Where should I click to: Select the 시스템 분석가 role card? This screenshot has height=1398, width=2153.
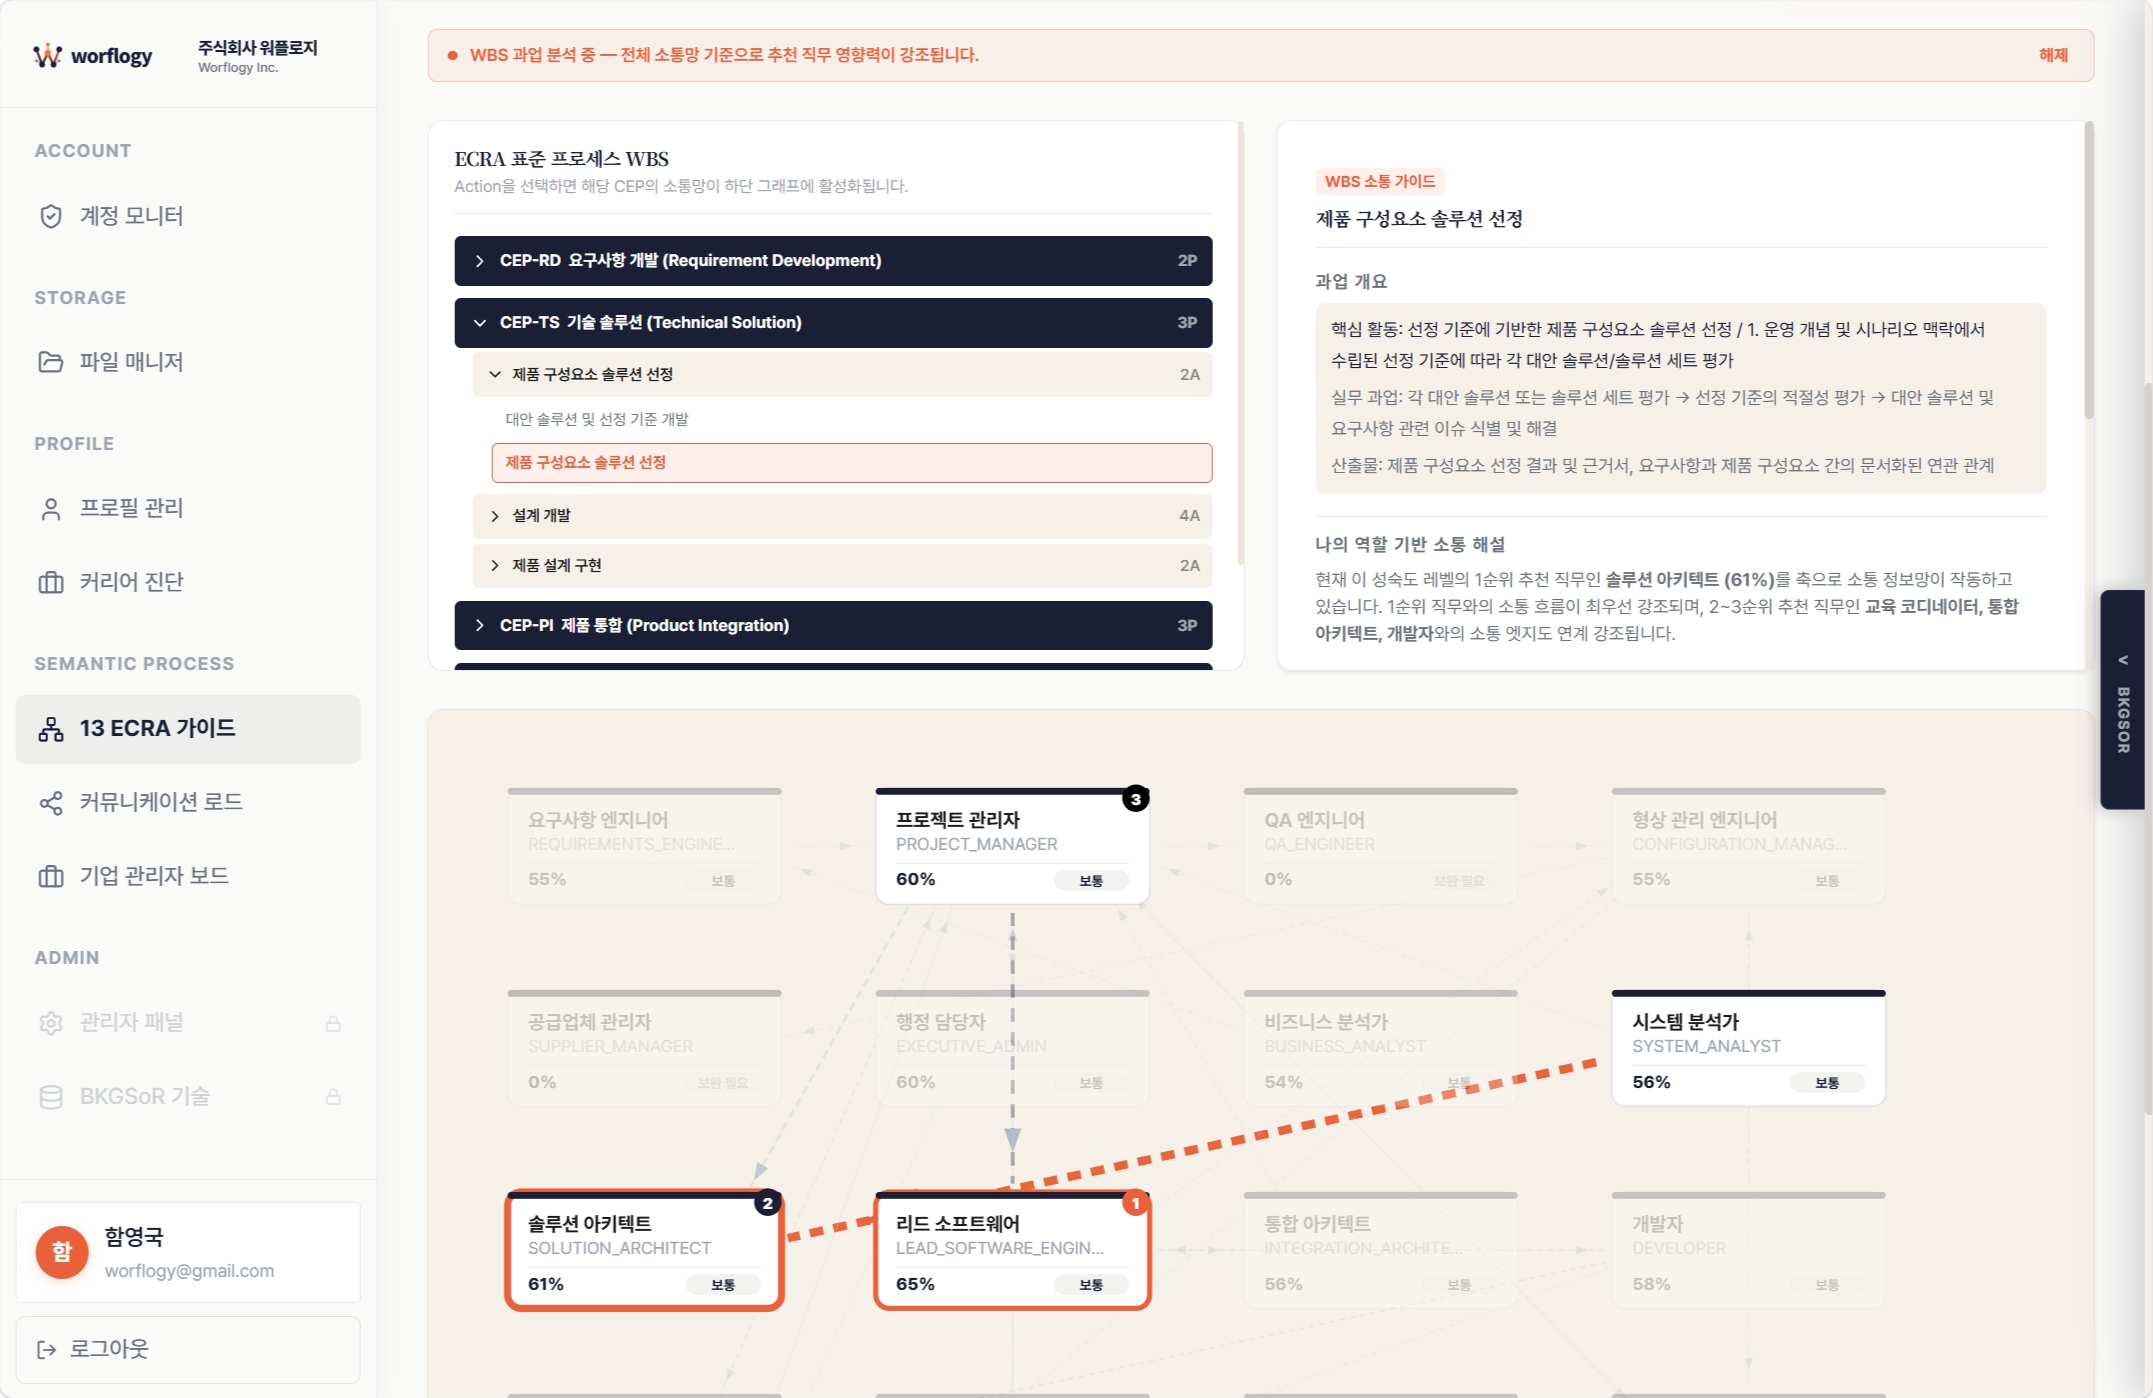pyautogui.click(x=1748, y=1049)
